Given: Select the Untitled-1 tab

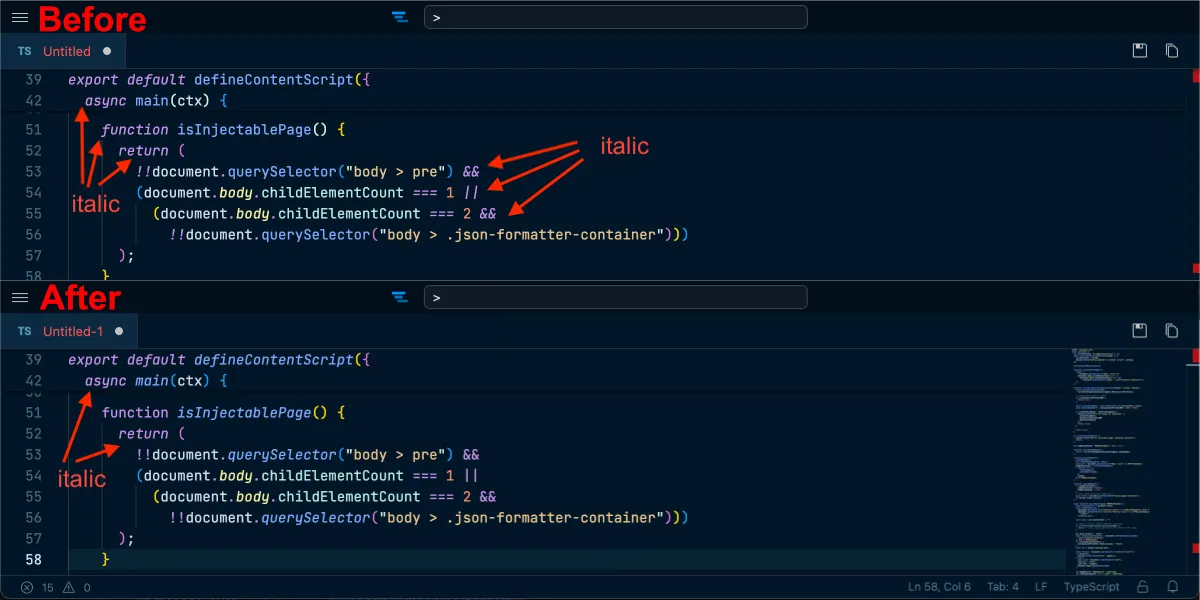Looking at the screenshot, I should coord(72,331).
